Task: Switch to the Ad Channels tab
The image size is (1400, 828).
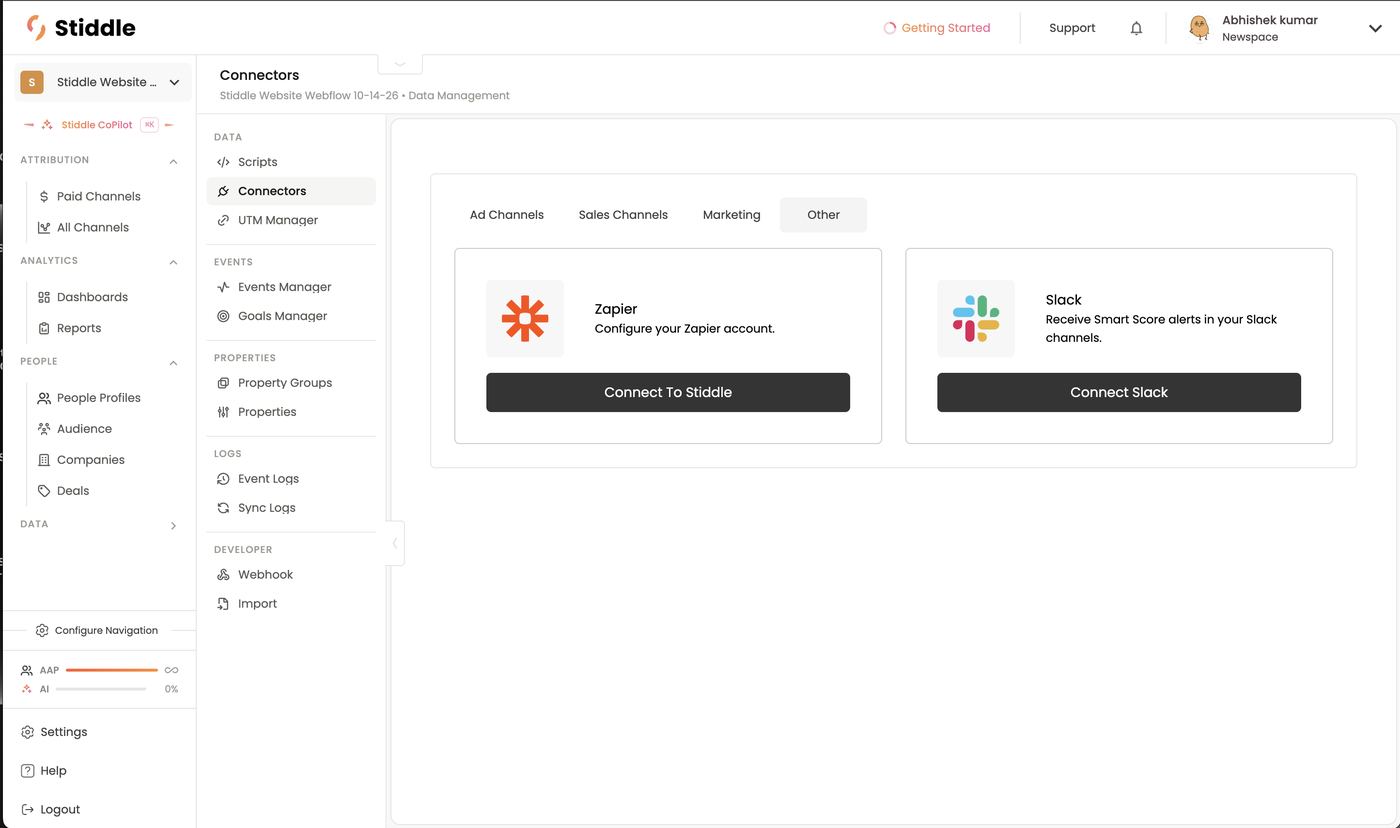Action: 507,215
